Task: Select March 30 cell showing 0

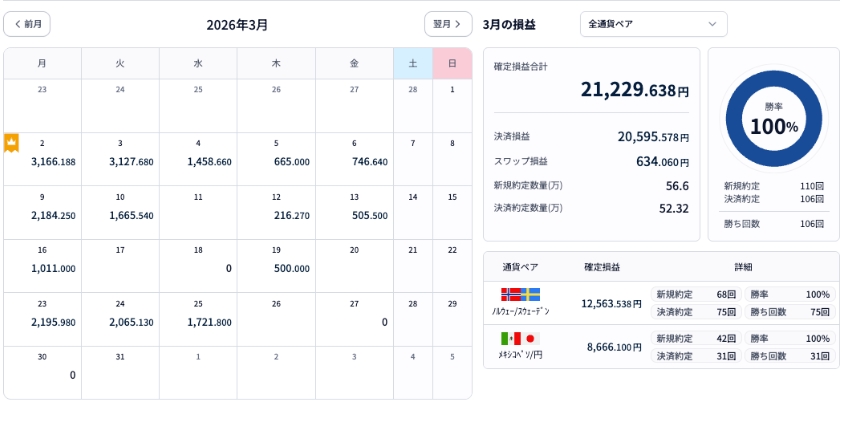Action: 43,372
